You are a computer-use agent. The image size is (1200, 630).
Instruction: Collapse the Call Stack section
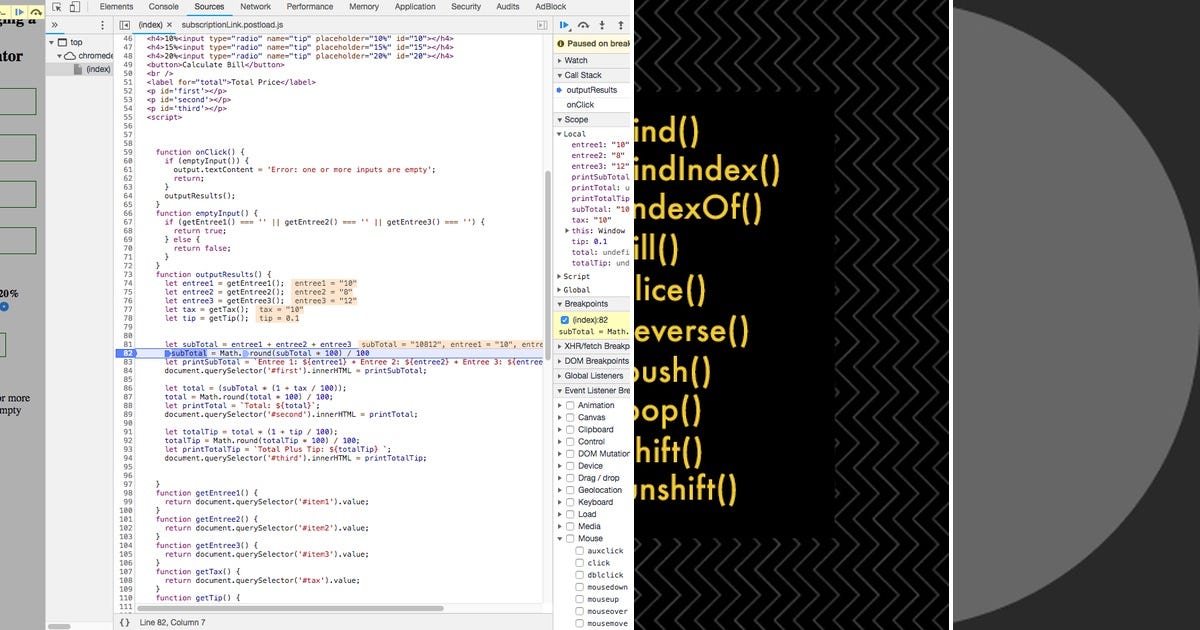pyautogui.click(x=593, y=75)
